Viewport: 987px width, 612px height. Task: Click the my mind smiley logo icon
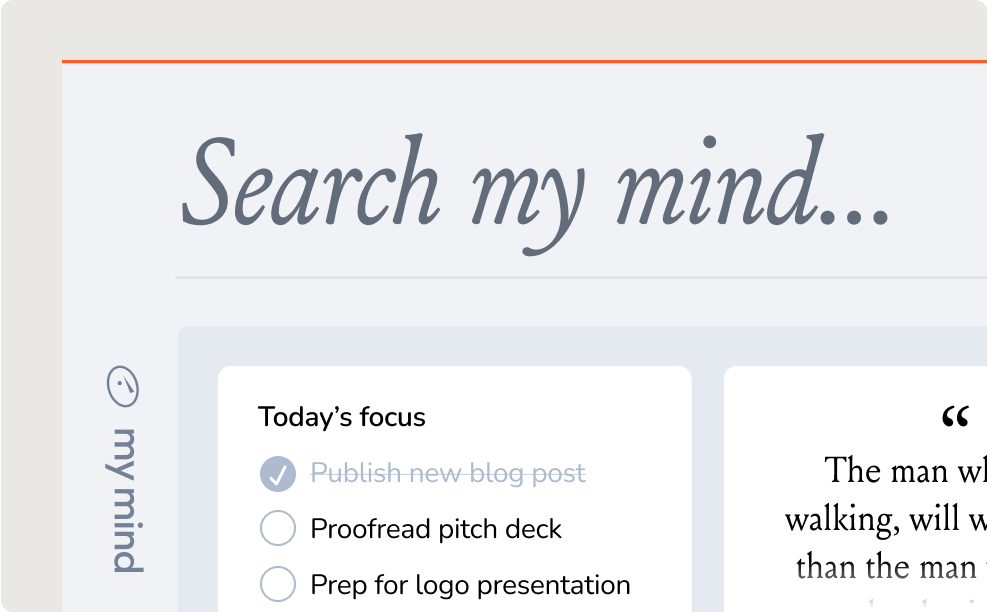(x=124, y=387)
